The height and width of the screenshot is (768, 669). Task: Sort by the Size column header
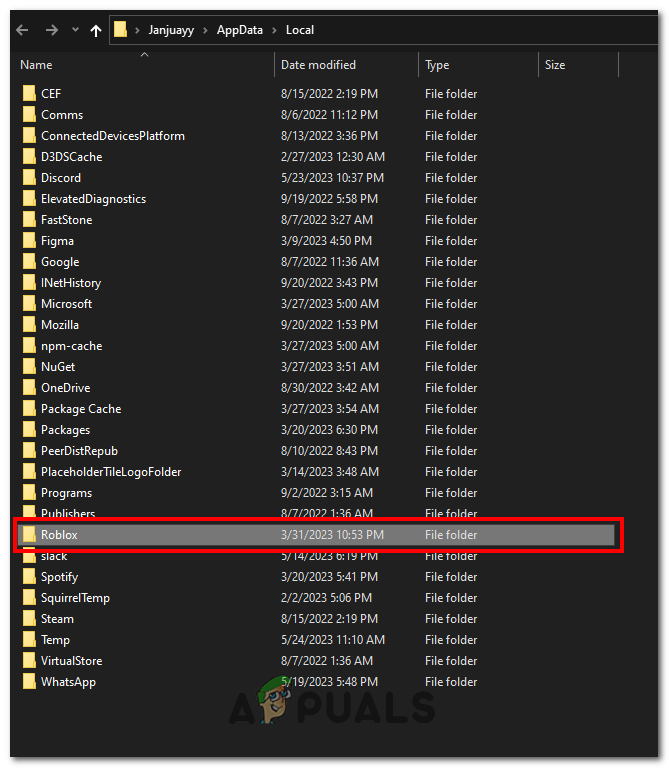555,65
